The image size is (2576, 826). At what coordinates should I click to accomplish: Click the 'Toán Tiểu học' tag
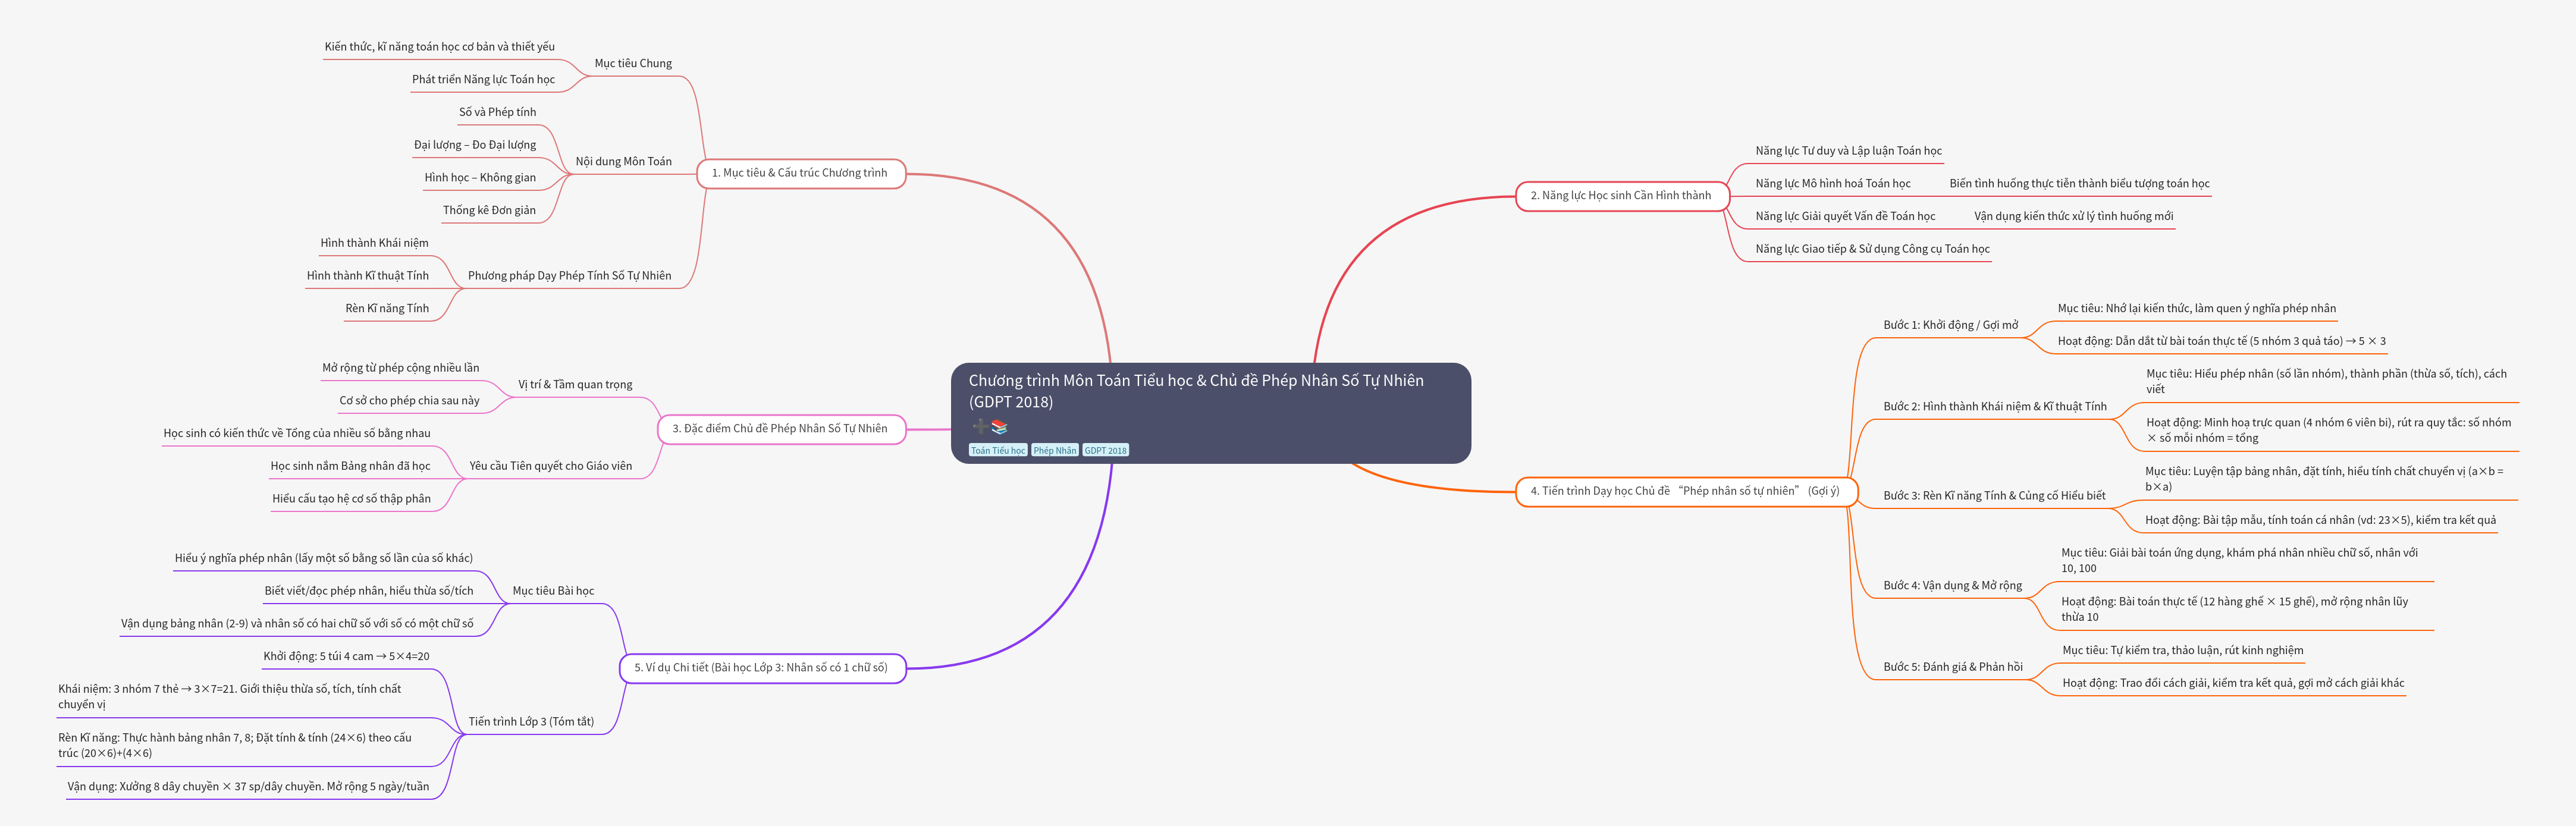tap(997, 451)
